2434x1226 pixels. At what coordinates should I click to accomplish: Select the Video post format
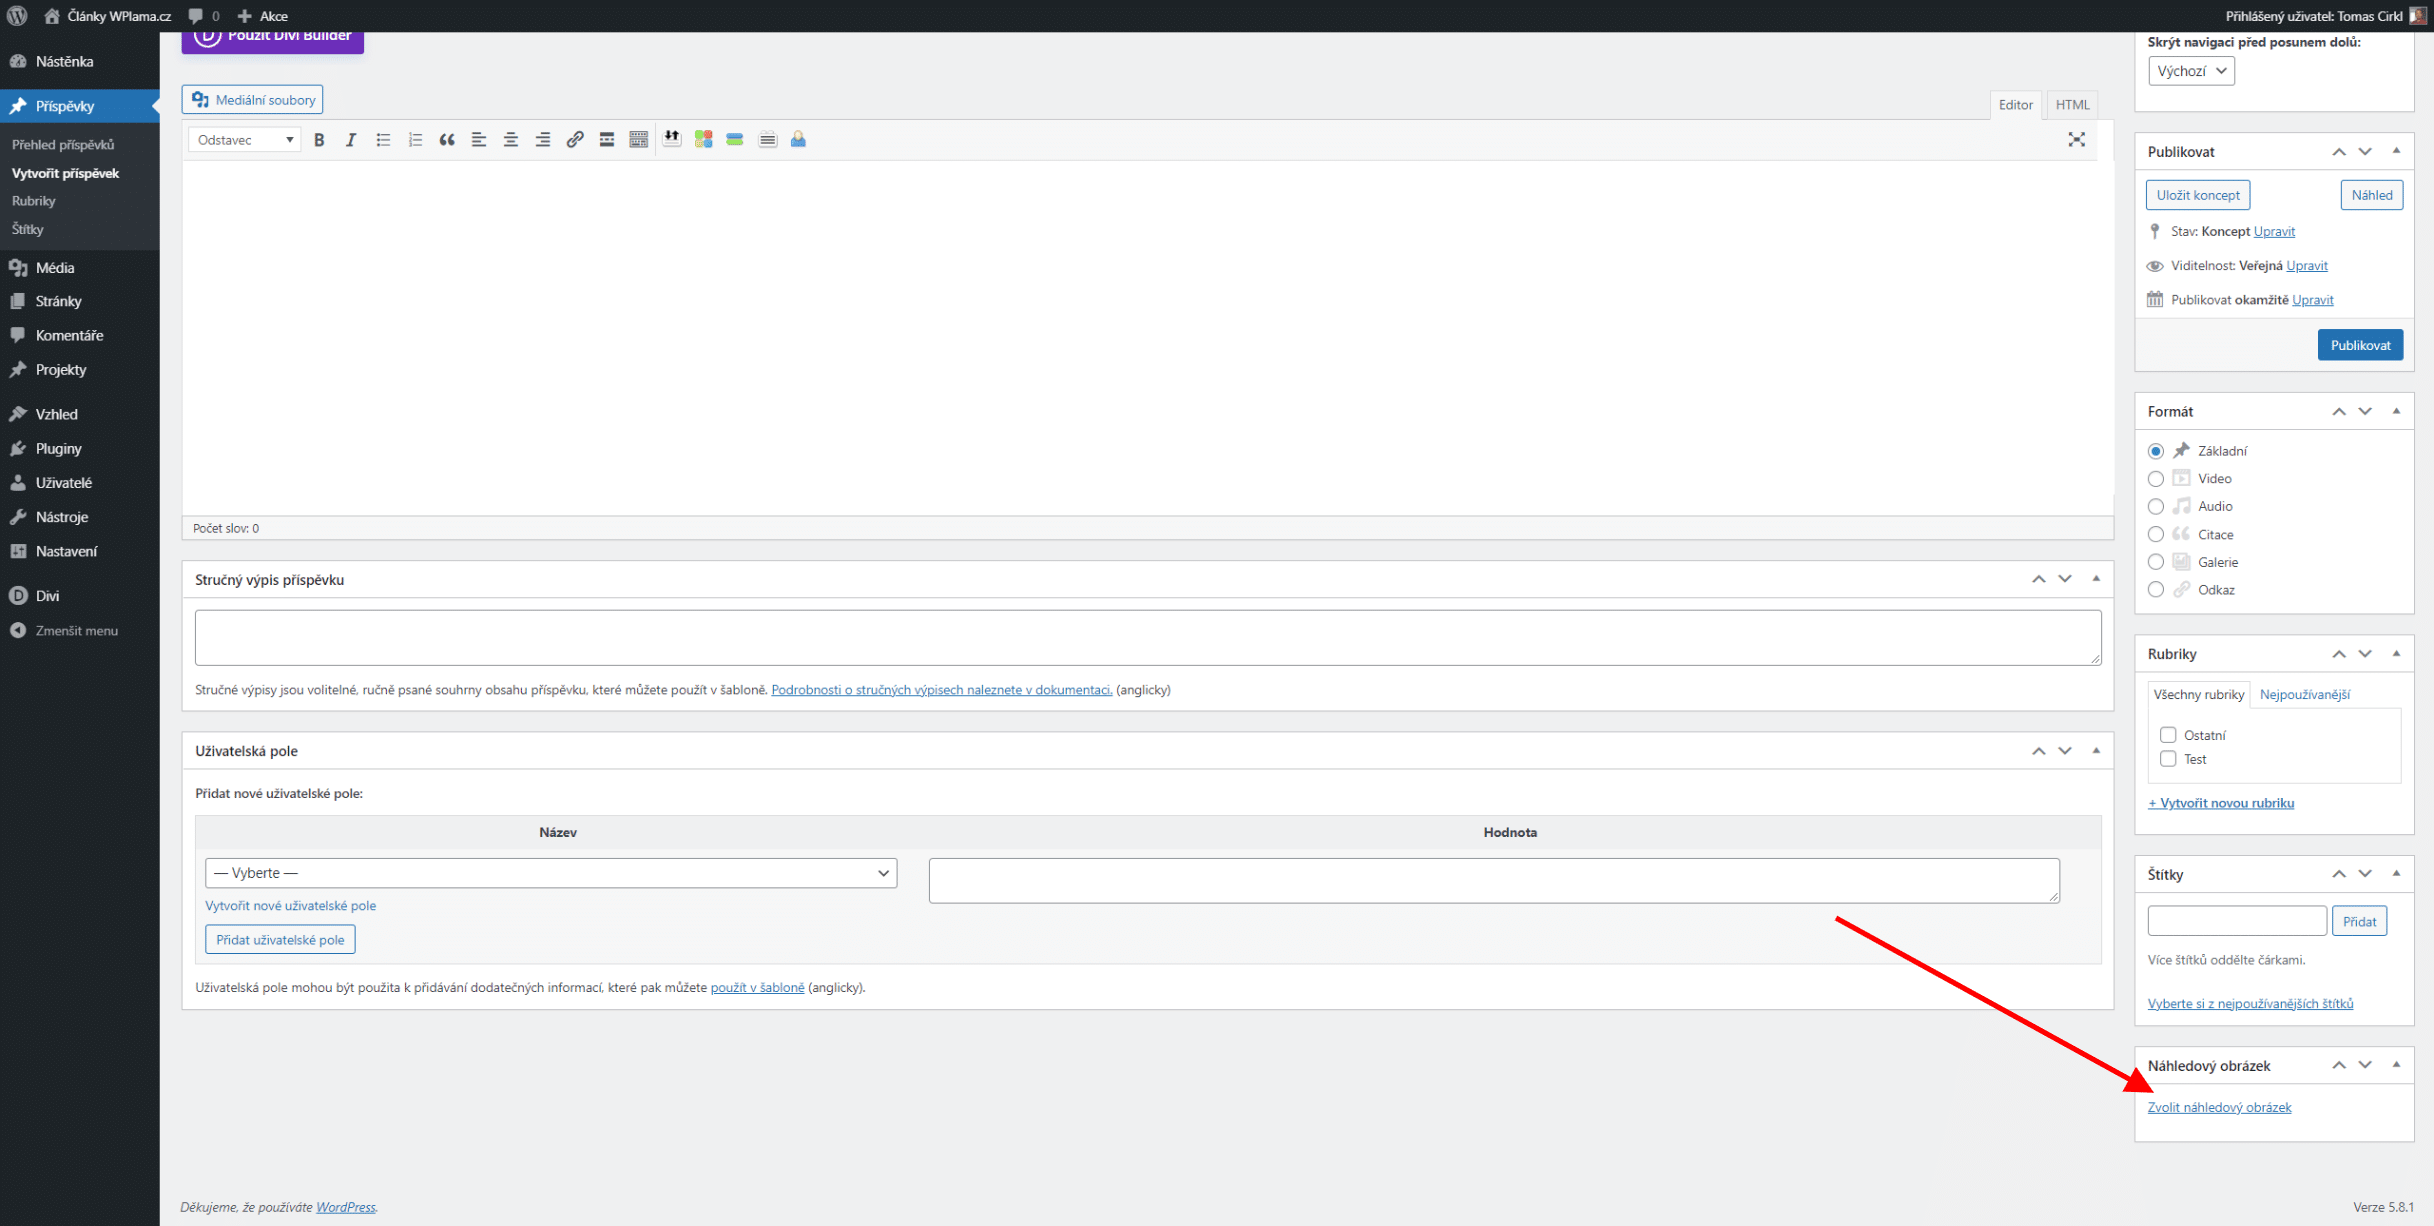[x=2156, y=479]
